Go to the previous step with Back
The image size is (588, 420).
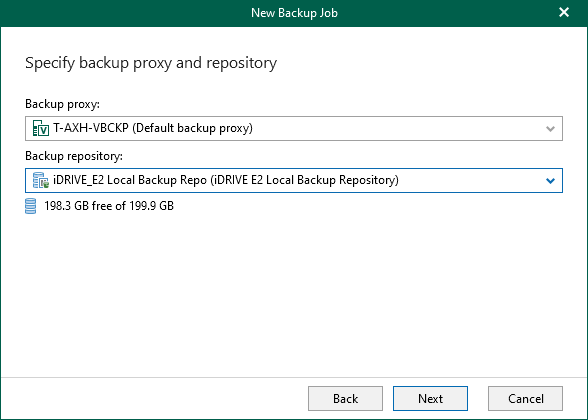click(x=345, y=399)
